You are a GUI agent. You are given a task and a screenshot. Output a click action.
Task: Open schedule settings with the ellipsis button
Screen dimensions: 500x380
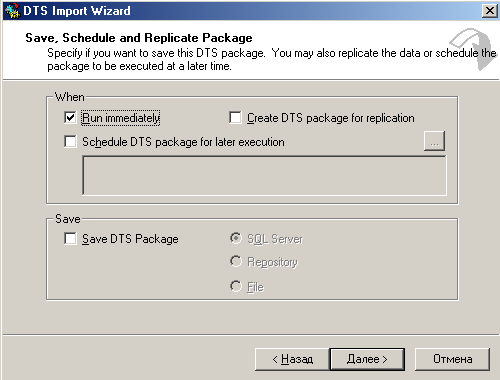pyautogui.click(x=434, y=141)
